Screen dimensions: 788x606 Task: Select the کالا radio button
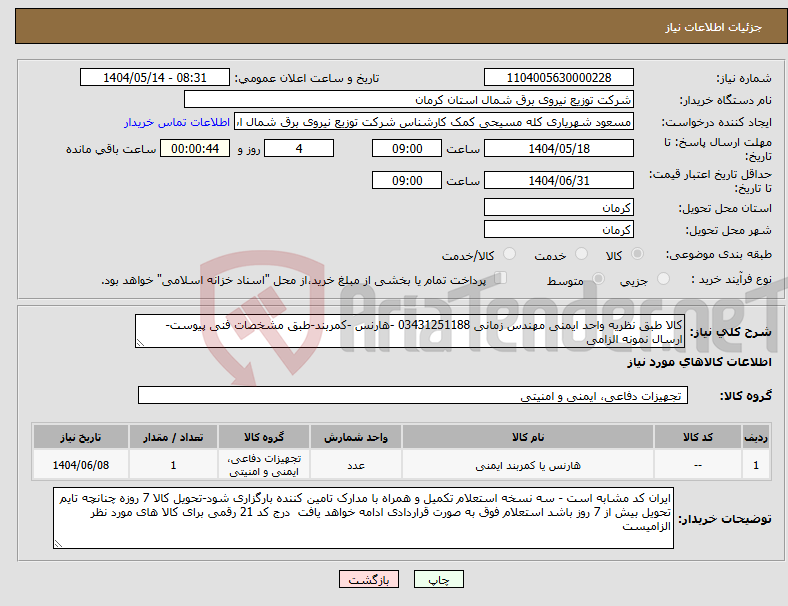[637, 254]
